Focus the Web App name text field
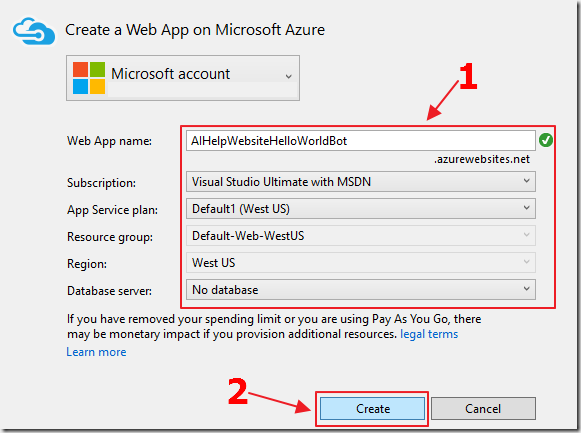The height and width of the screenshot is (433, 581). [x=361, y=141]
